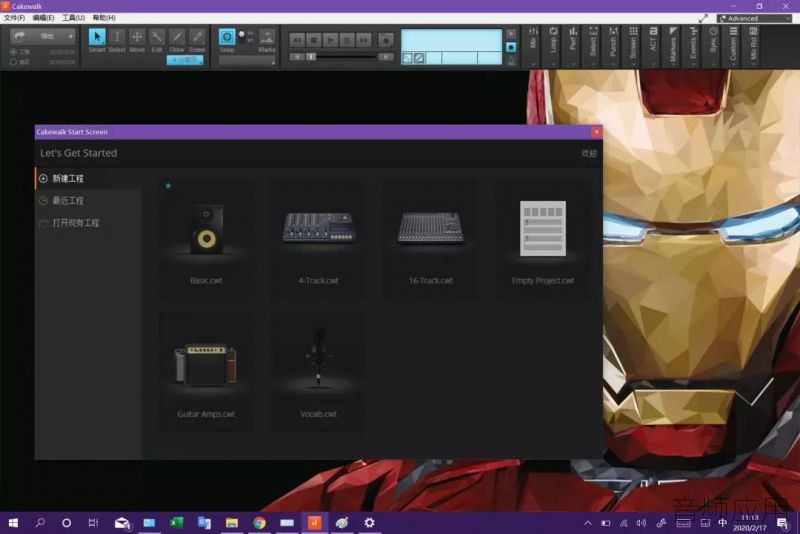This screenshot has width=800, height=534.
Task: Close the Cakewalk Start Screen dialog
Action: [x=596, y=132]
